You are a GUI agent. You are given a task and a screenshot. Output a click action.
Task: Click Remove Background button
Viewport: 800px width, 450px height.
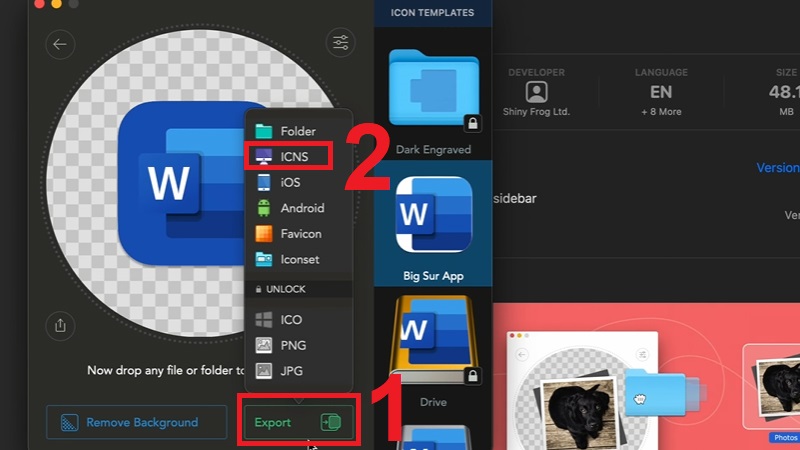pos(137,422)
